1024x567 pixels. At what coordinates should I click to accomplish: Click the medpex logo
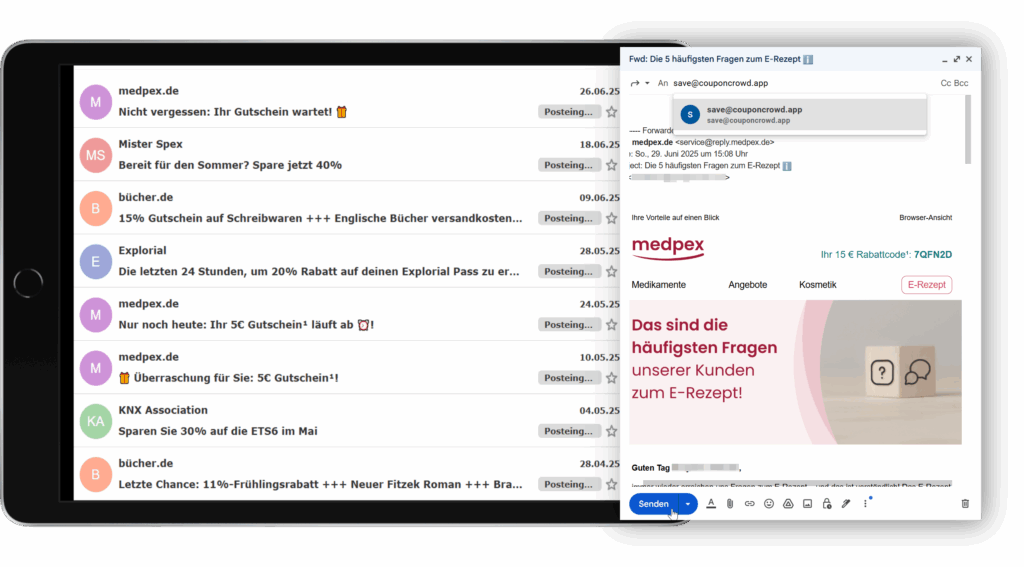point(668,248)
